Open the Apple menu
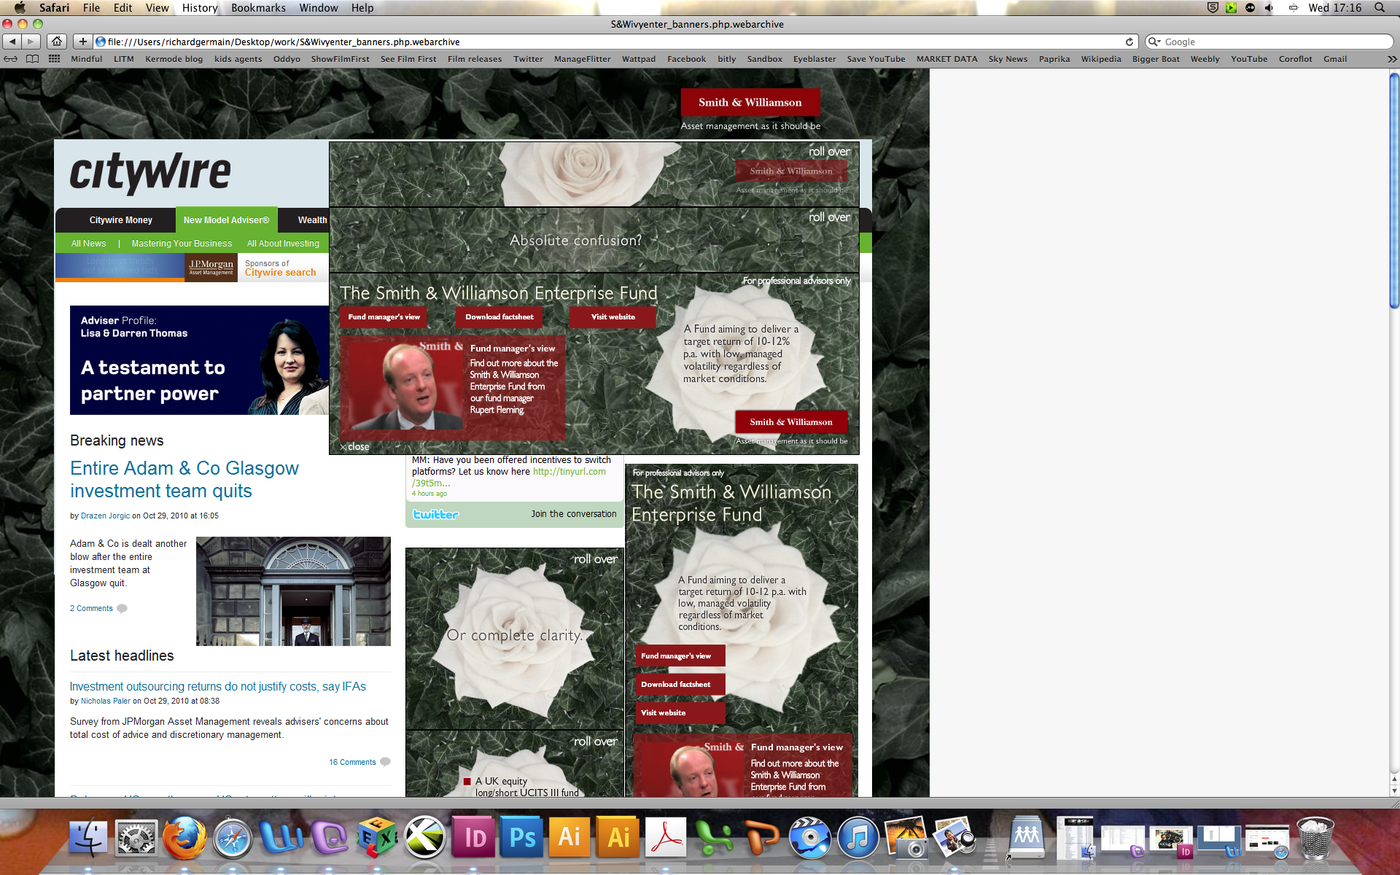Image resolution: width=1400 pixels, height=875 pixels. tap(19, 7)
